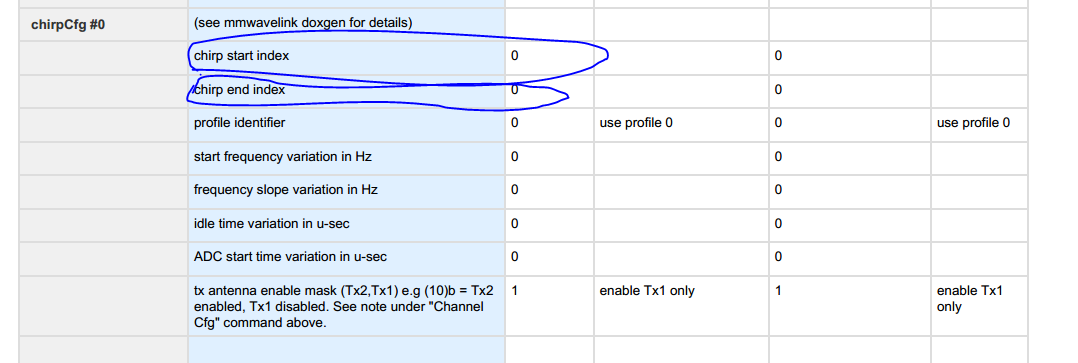
Task: Select 'idle time variation in u-sec' cell
Action: point(346,225)
